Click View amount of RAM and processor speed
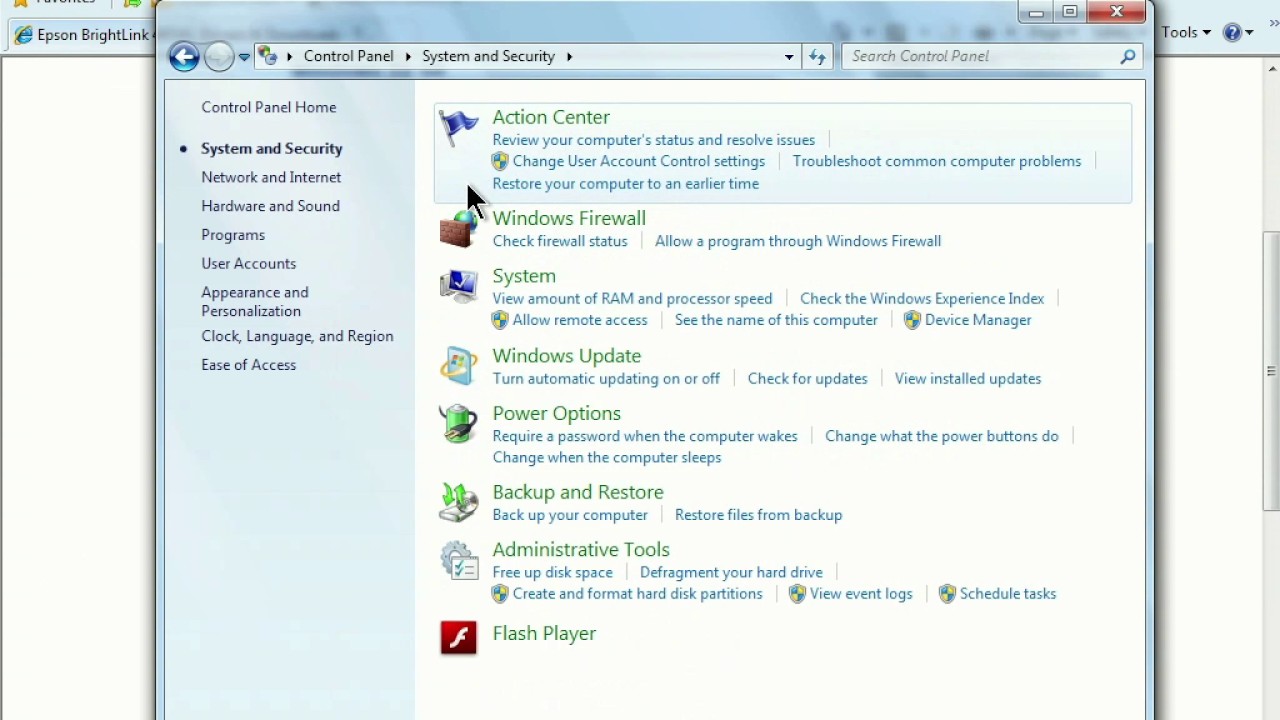The image size is (1280, 720). (x=632, y=298)
